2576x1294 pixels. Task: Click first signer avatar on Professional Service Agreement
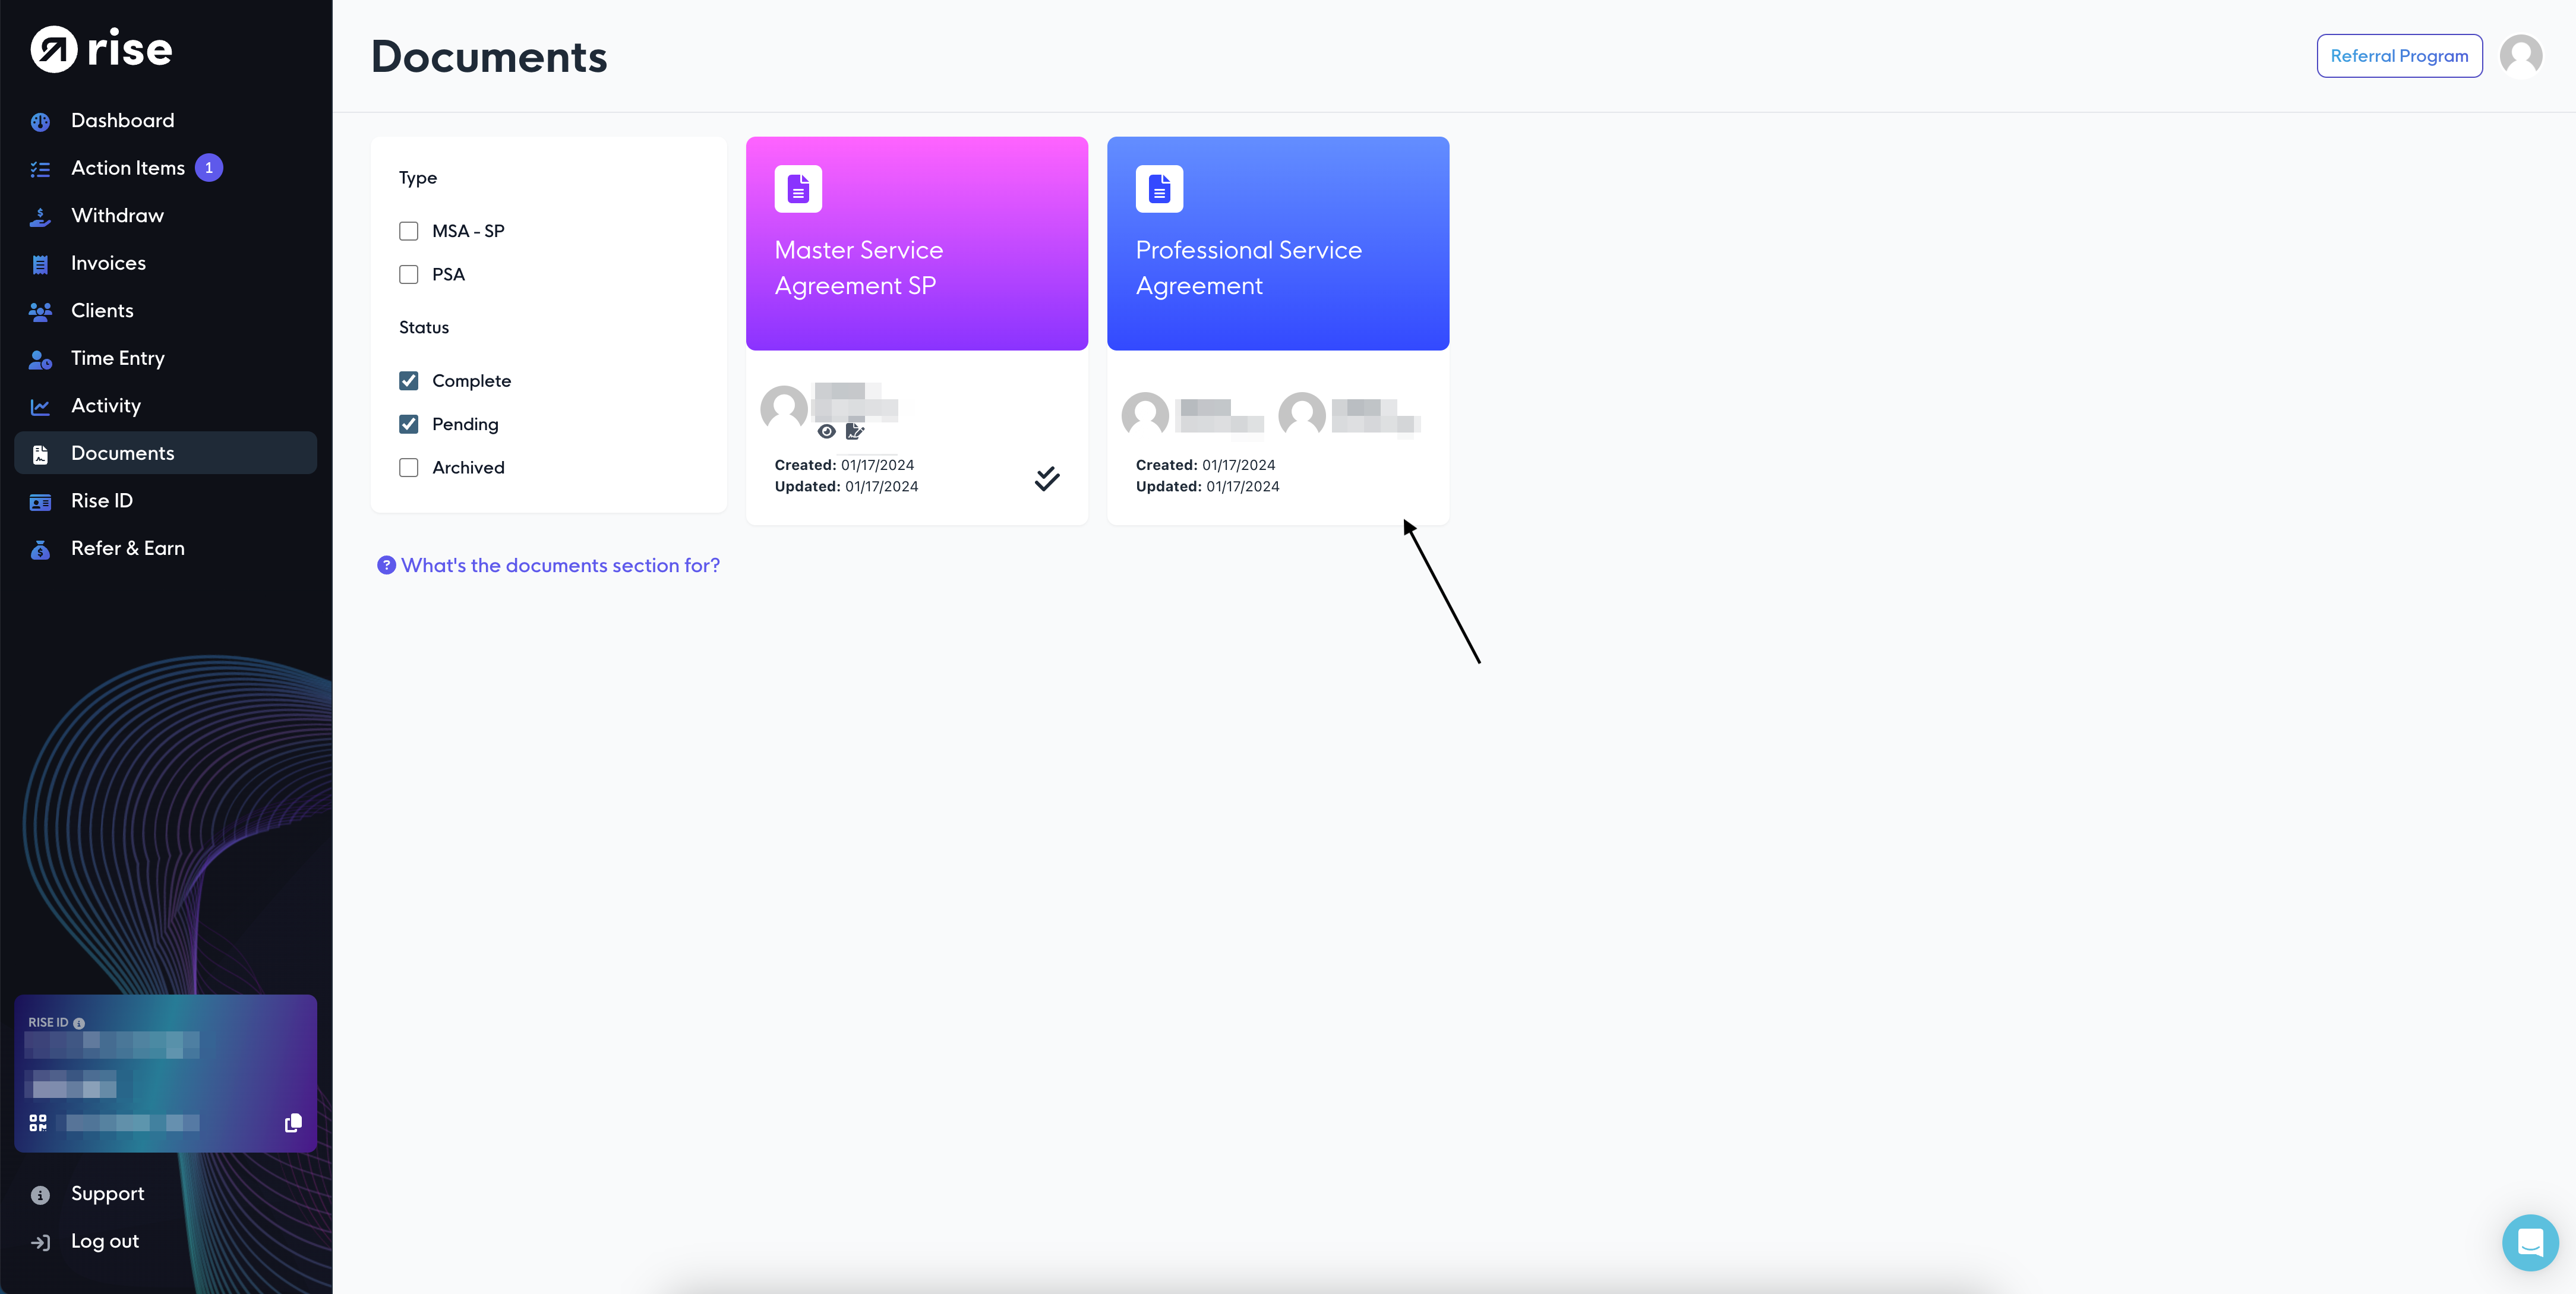[1145, 415]
